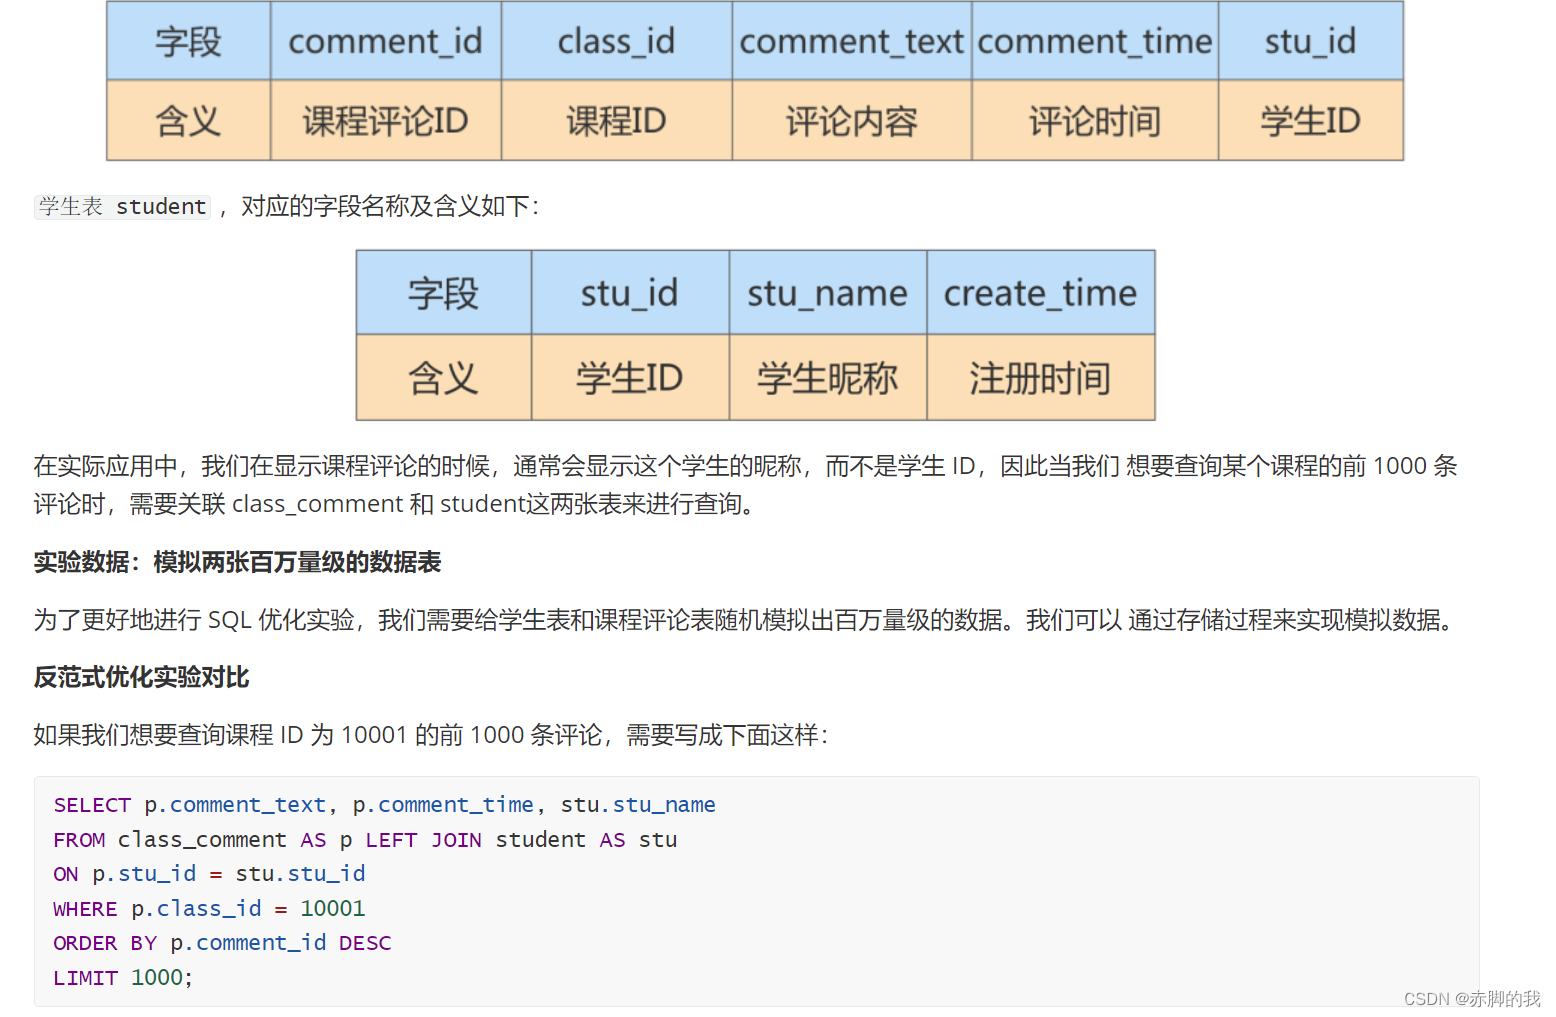Click the inline code label student
Screen dimensions: 1556x1017
[x=160, y=207]
